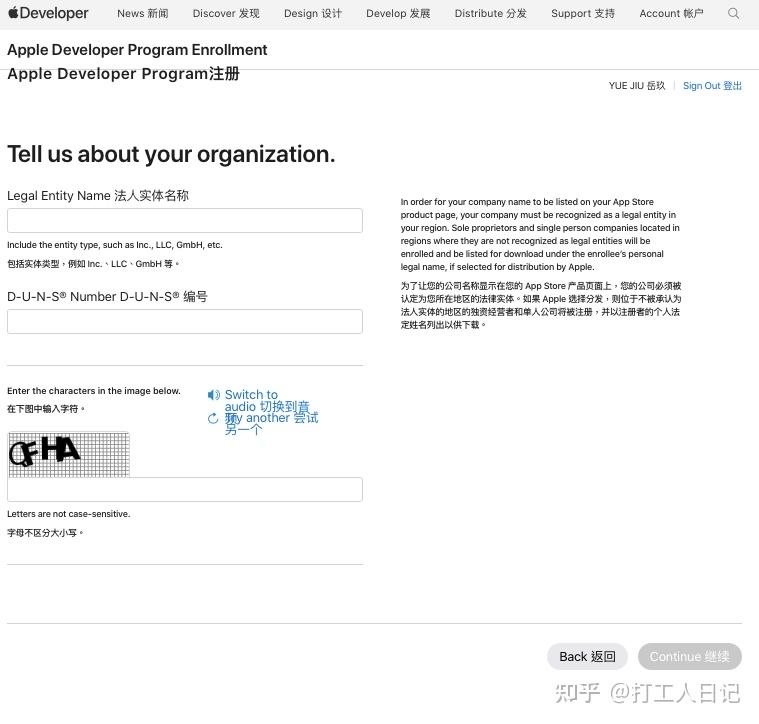Click the Apple Developer Program Enrollment heading

137,50
